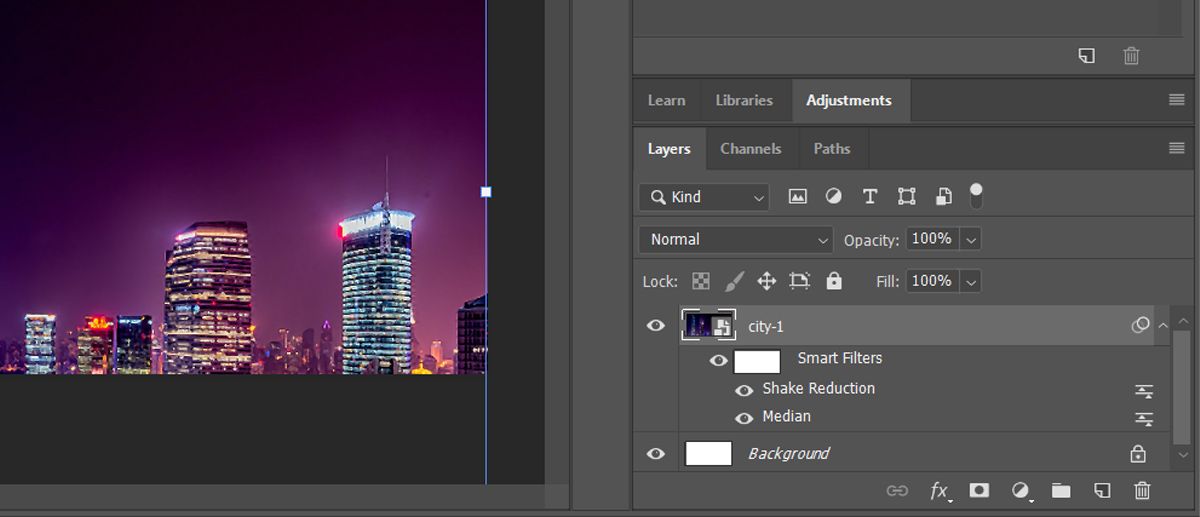Screen dimensions: 1200x517
Task: Hide the Shake Reduction filter
Action: pos(744,391)
